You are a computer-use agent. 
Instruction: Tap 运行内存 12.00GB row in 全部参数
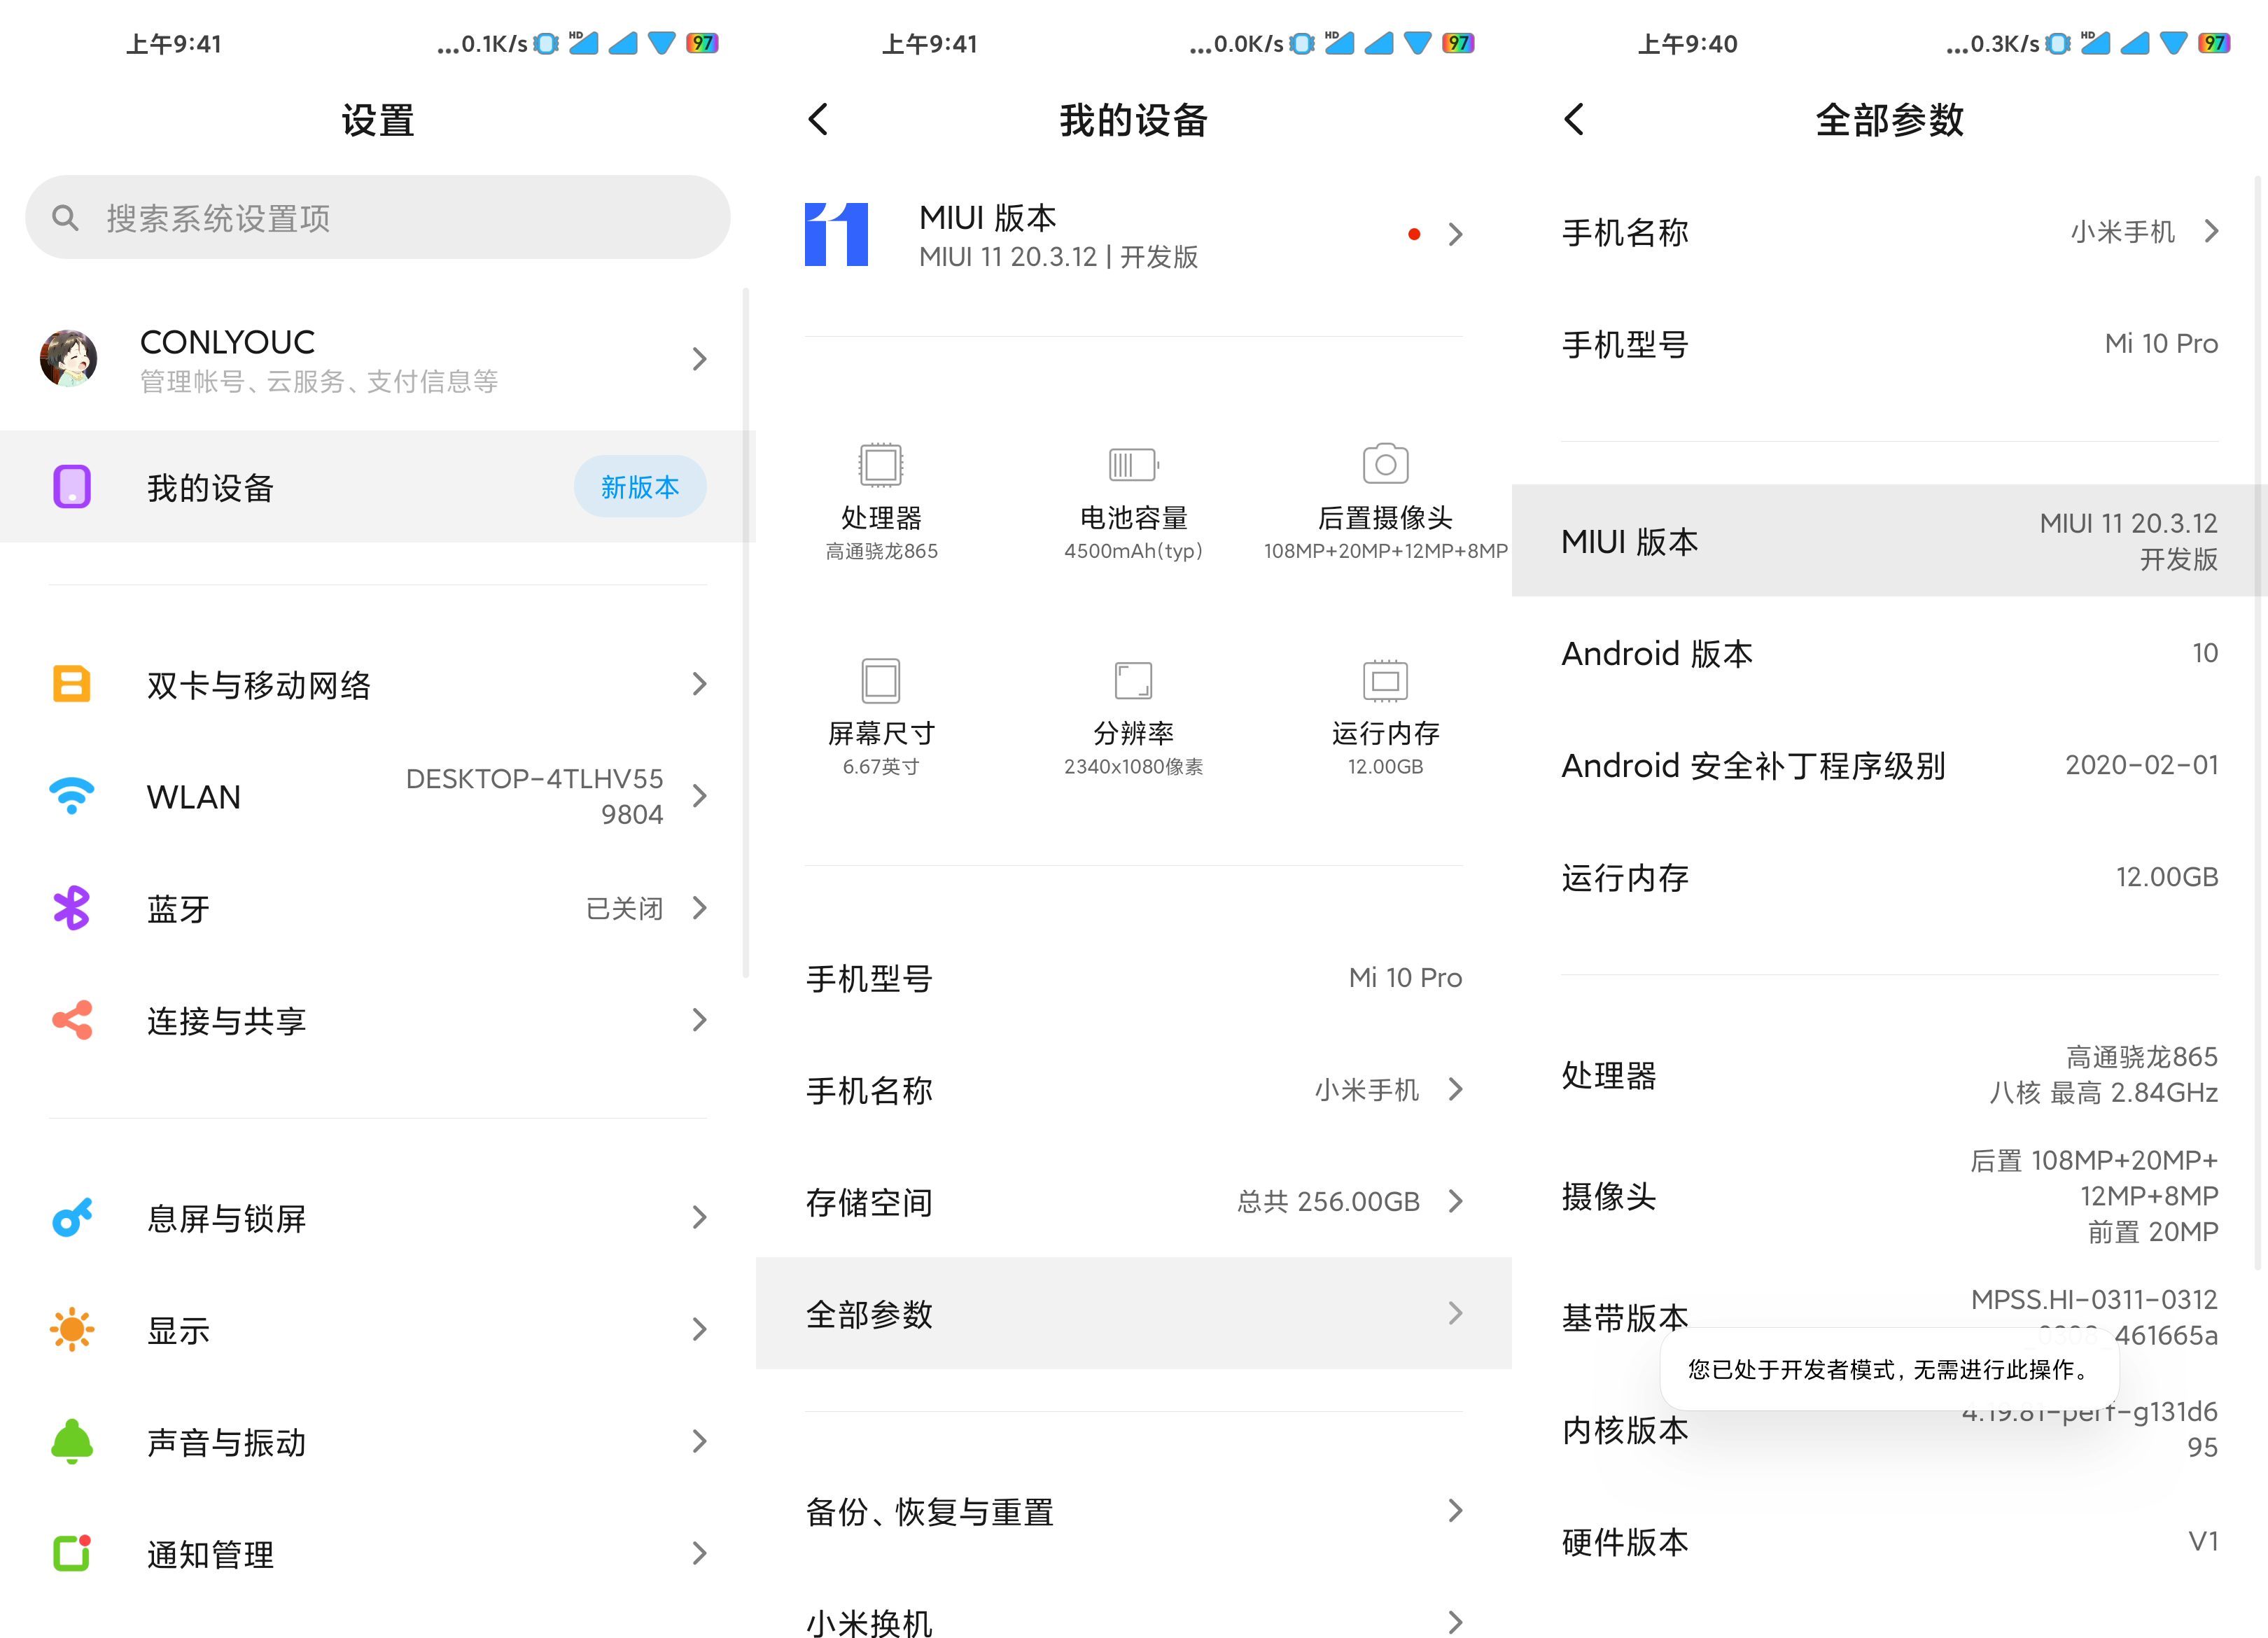(1890, 877)
